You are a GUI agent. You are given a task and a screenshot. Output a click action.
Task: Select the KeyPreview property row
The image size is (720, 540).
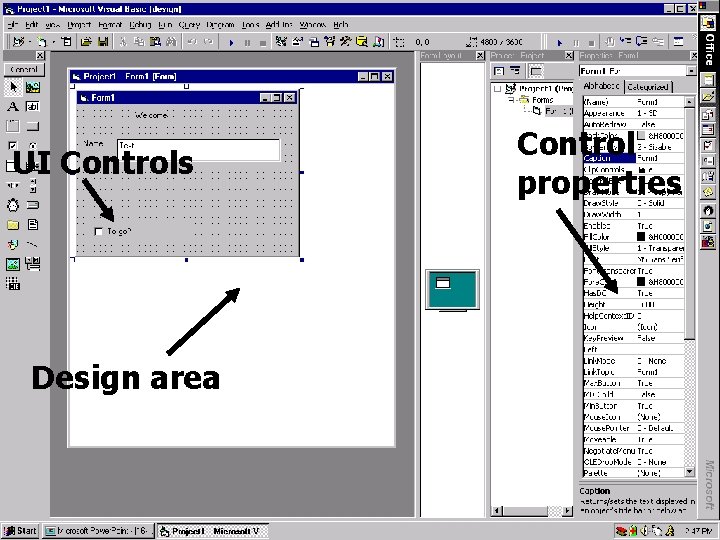[633, 338]
